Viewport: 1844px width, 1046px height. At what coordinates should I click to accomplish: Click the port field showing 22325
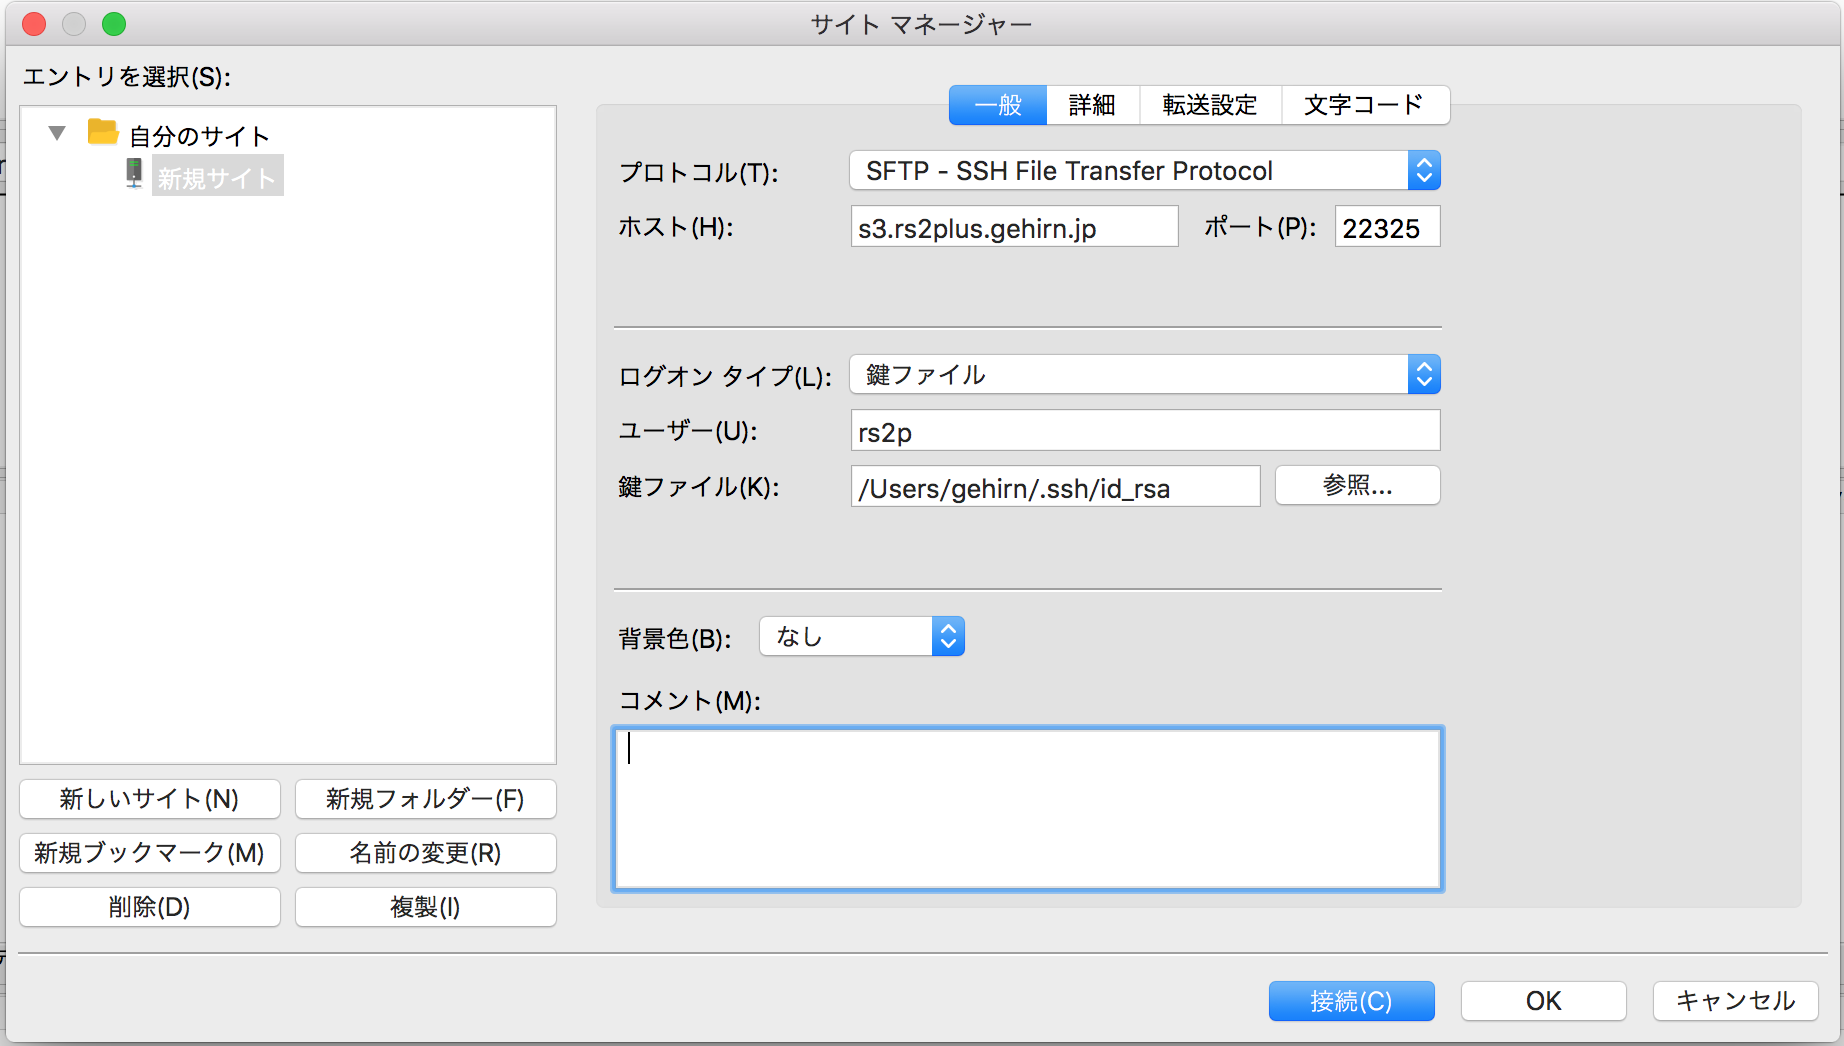pos(1386,228)
